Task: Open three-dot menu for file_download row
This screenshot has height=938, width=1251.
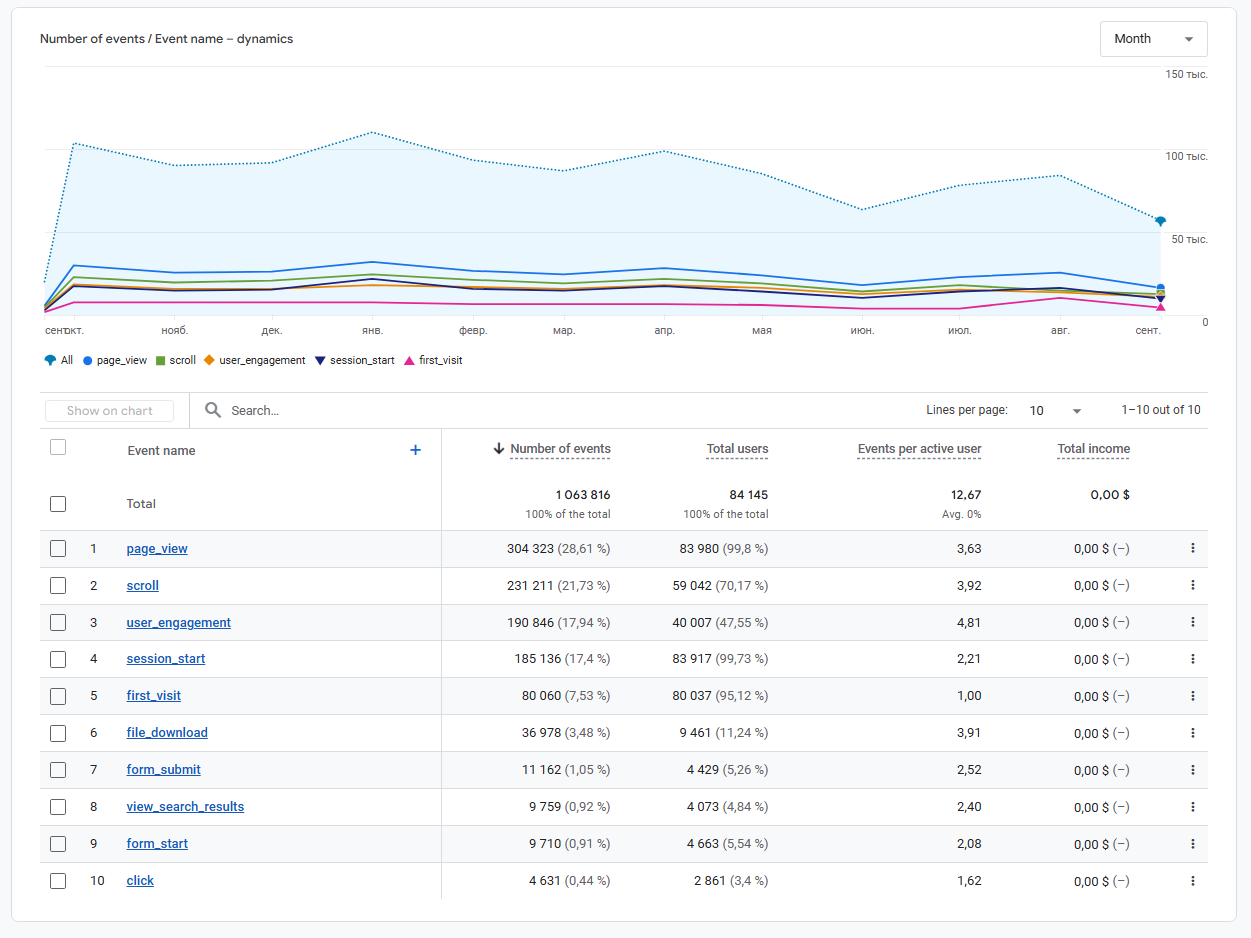Action: coord(1192,733)
